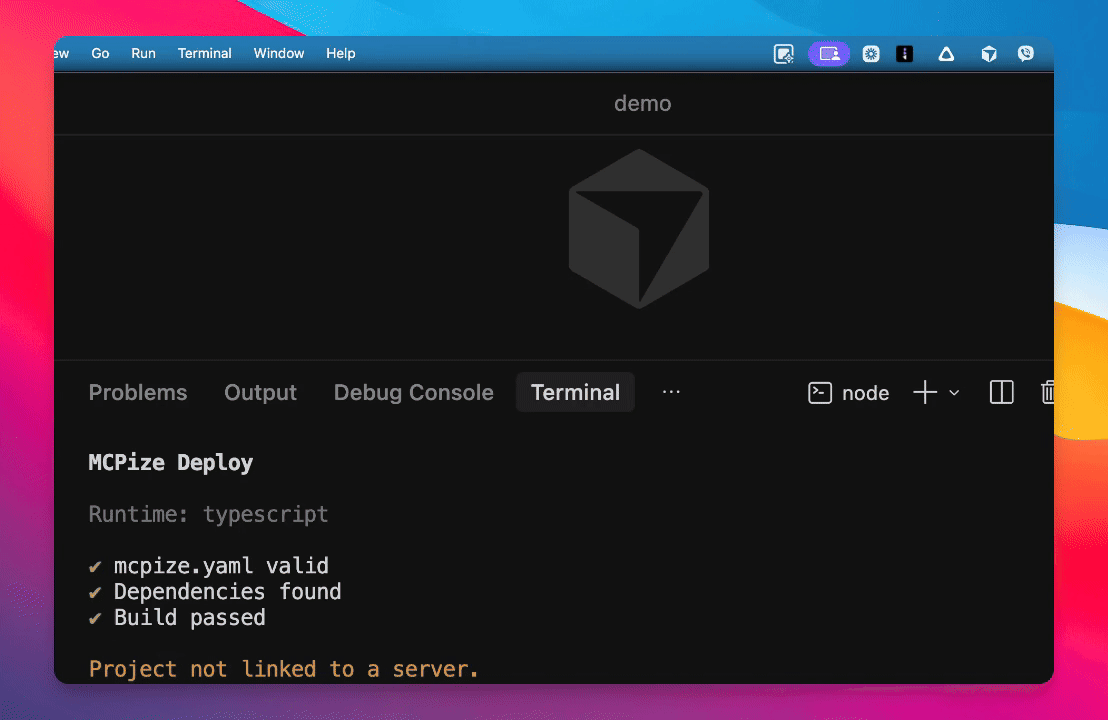This screenshot has height=720, width=1108.
Task: Expand the new terminal launch profile dropdown
Action: click(954, 393)
